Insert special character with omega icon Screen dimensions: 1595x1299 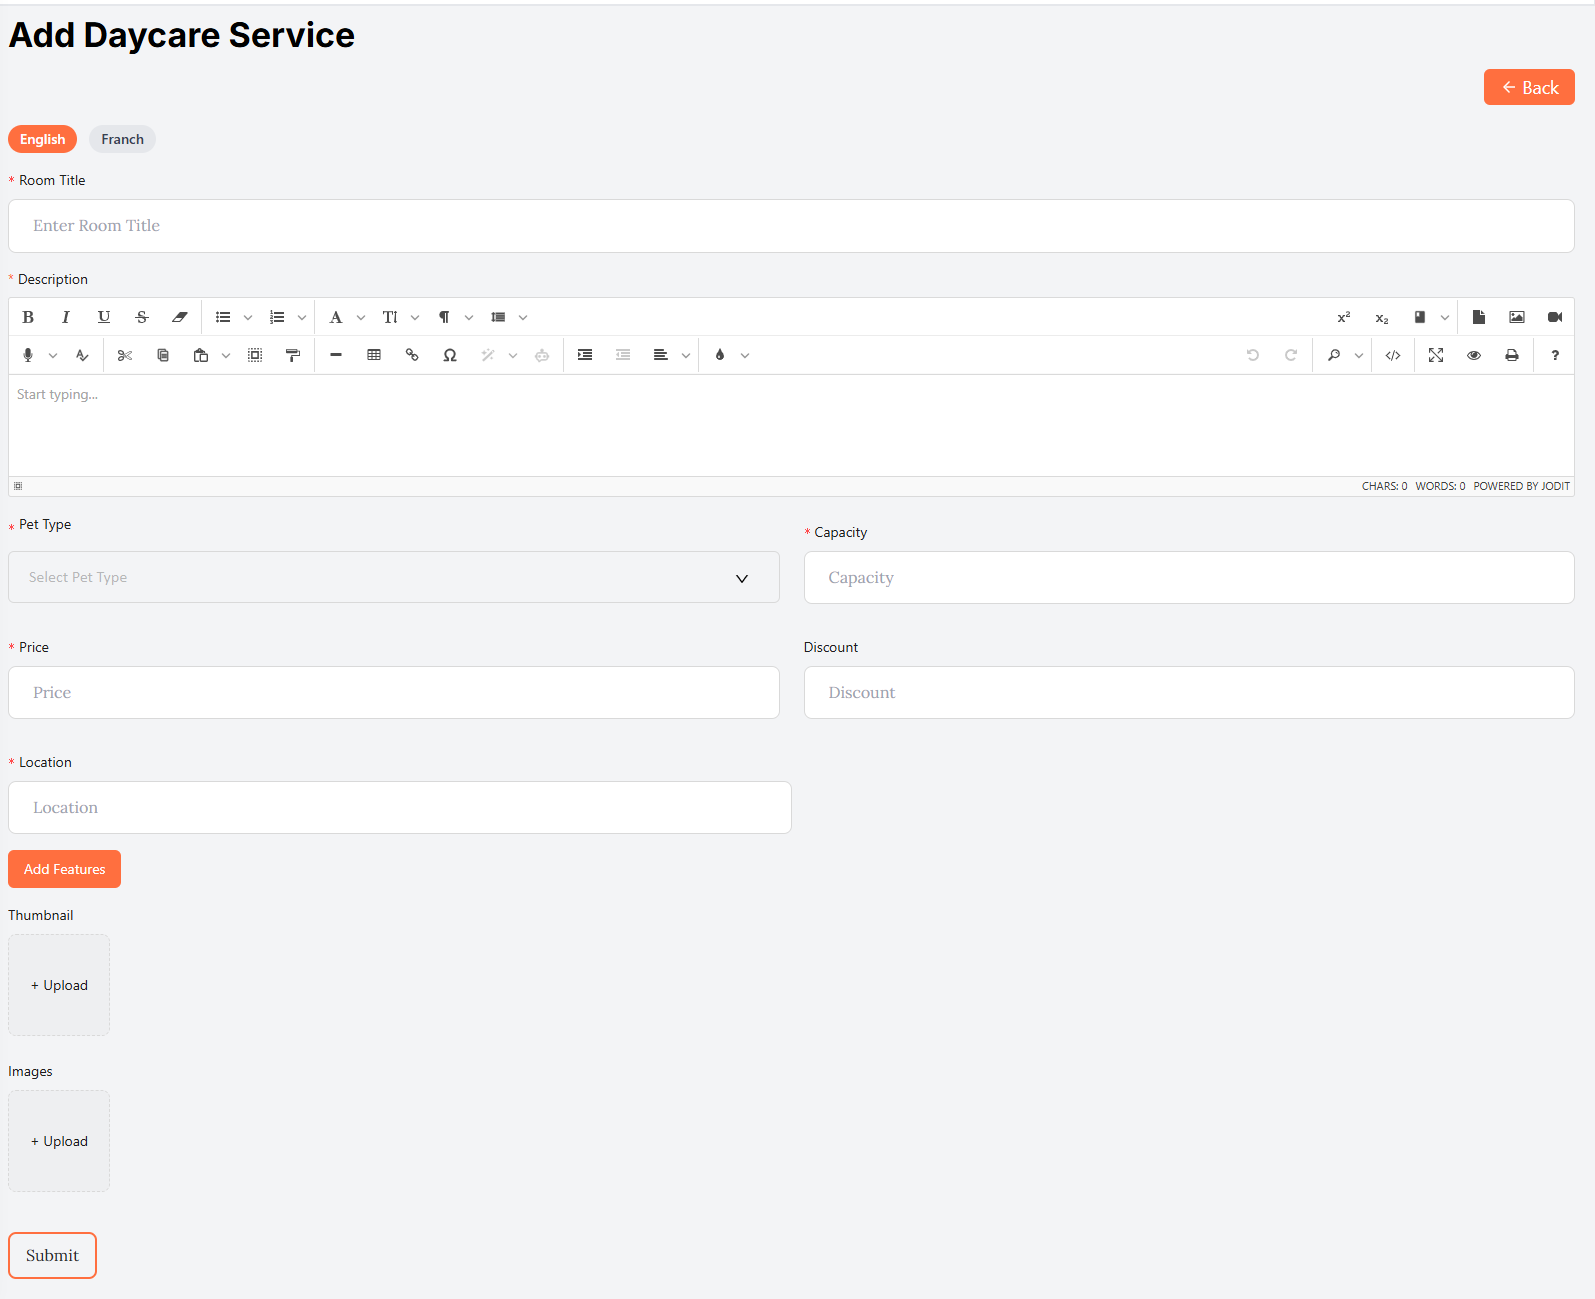tap(450, 355)
